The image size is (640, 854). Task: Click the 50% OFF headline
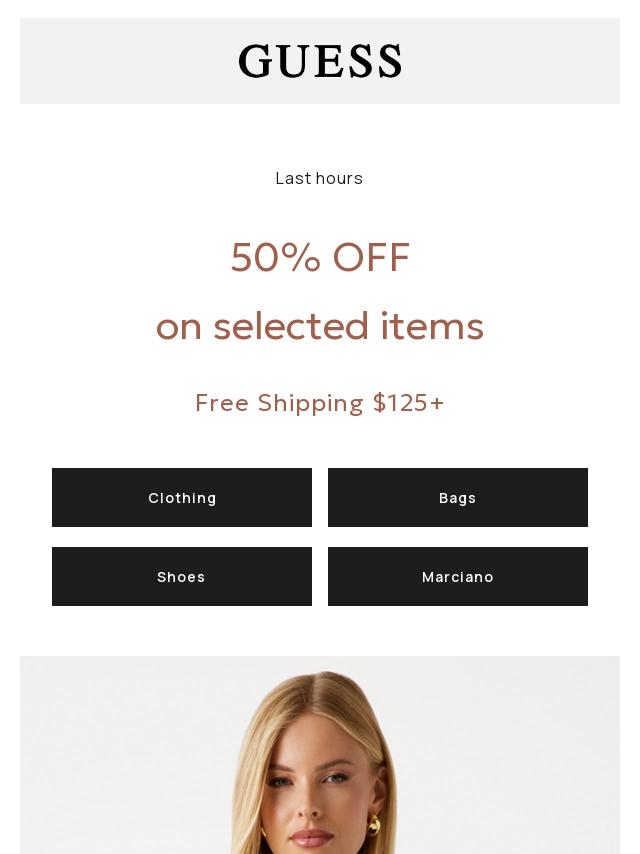(320, 257)
